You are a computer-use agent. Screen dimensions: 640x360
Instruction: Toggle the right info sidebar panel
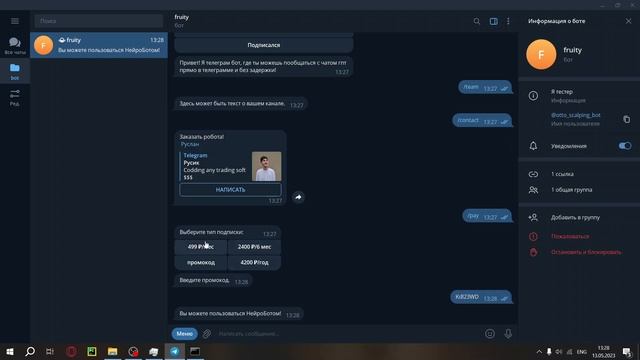493,21
